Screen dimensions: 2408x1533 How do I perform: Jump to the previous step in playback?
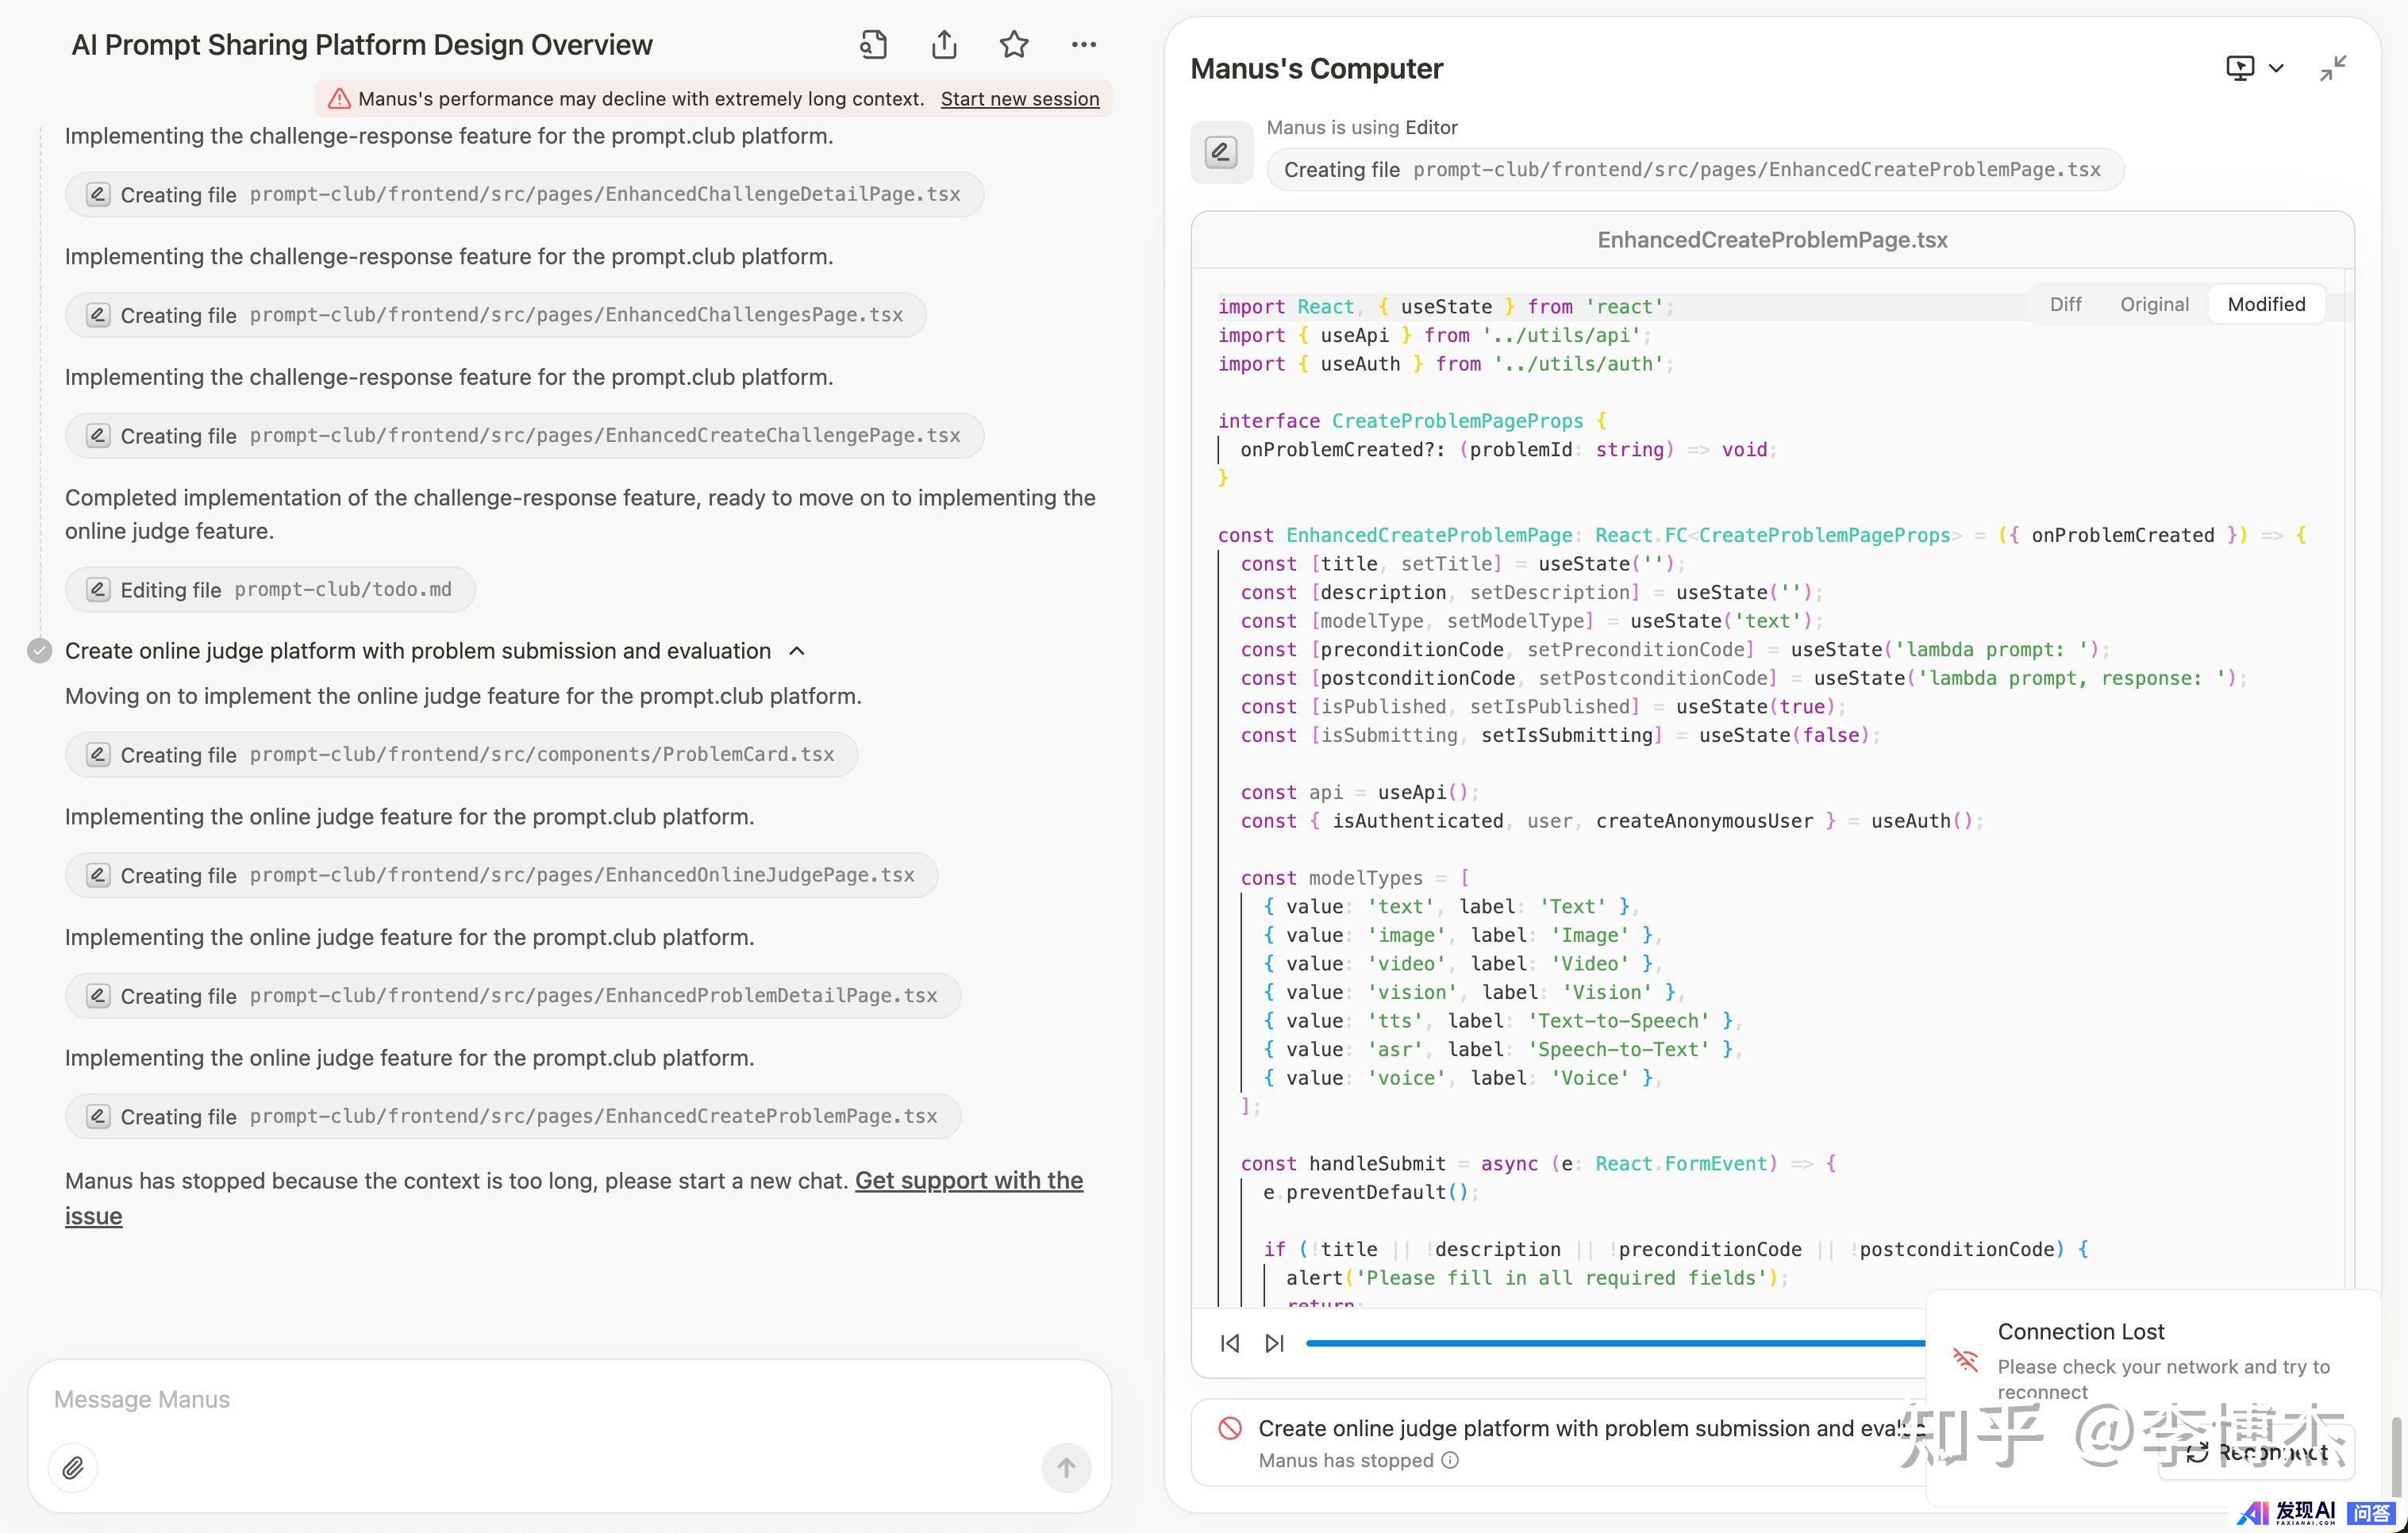1230,1343
